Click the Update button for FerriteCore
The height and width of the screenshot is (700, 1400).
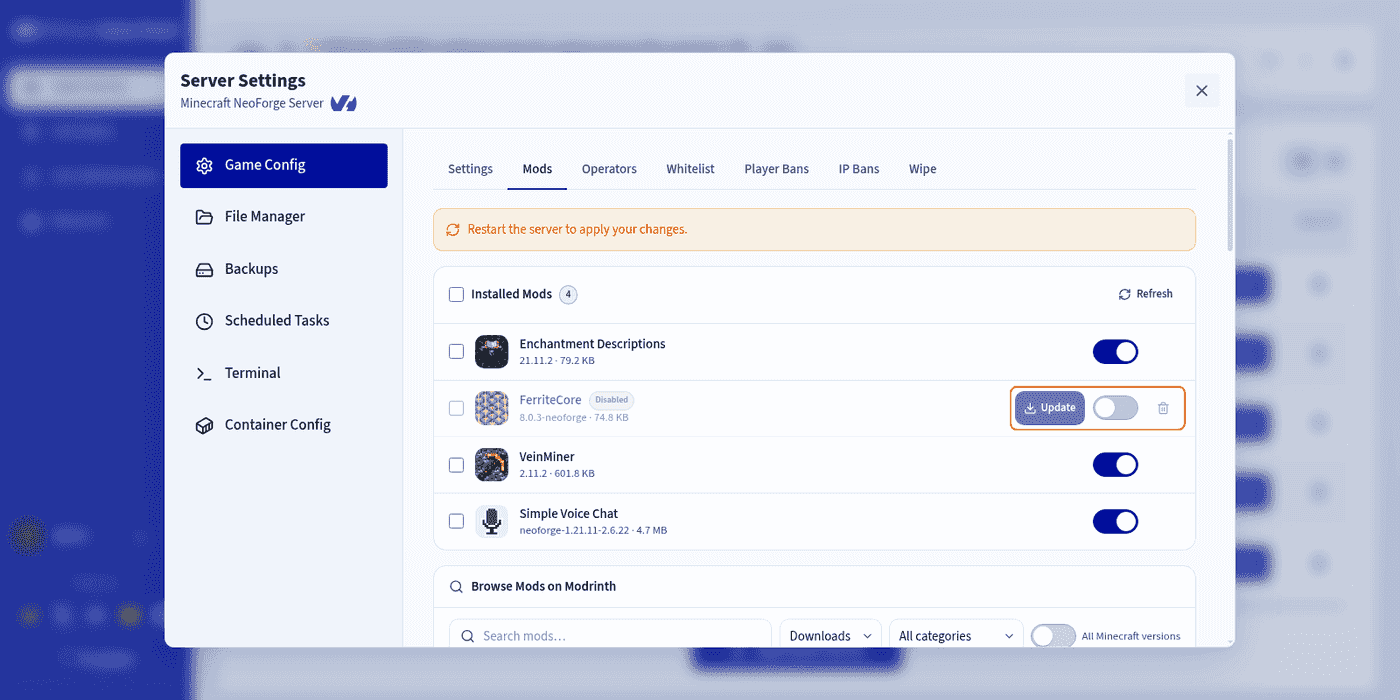[x=1050, y=408]
